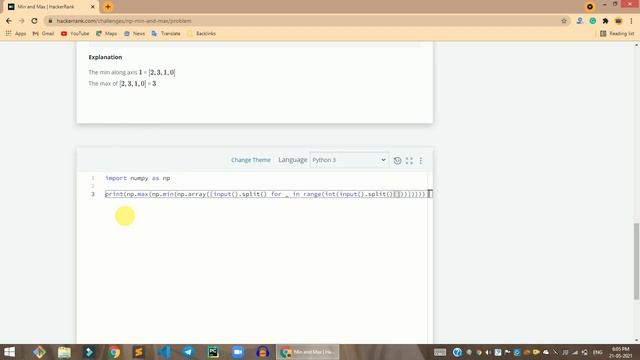The width and height of the screenshot is (640, 360).
Task: Reload the HackerRank page
Action: [34, 21]
